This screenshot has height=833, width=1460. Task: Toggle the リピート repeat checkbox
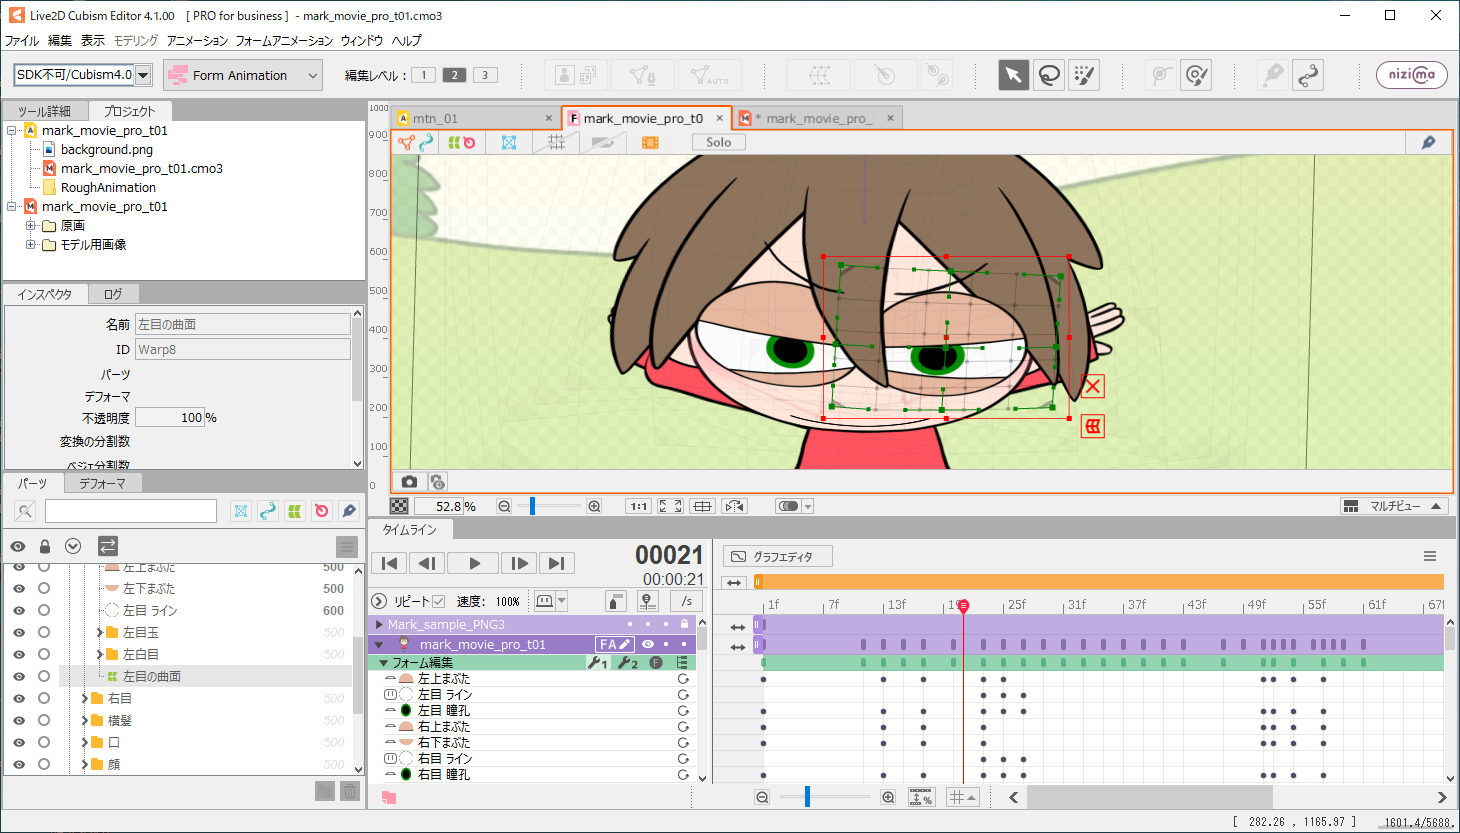[x=438, y=601]
